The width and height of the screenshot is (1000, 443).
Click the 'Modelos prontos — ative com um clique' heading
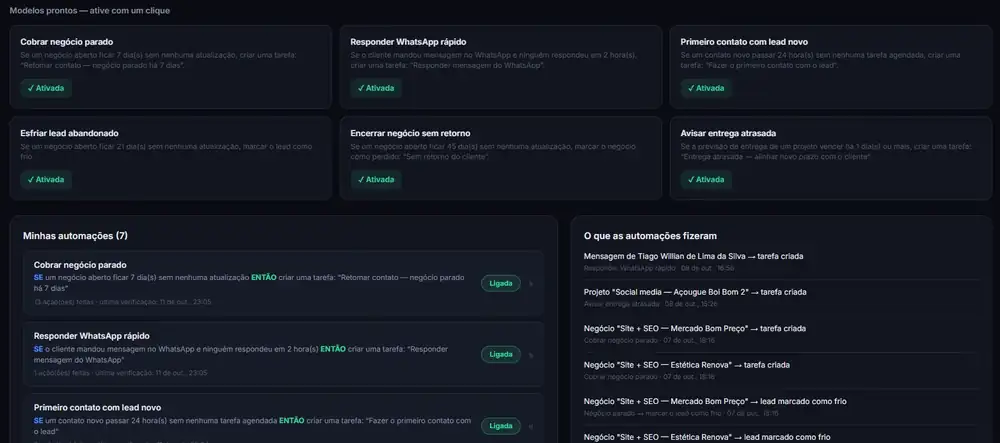(90, 11)
